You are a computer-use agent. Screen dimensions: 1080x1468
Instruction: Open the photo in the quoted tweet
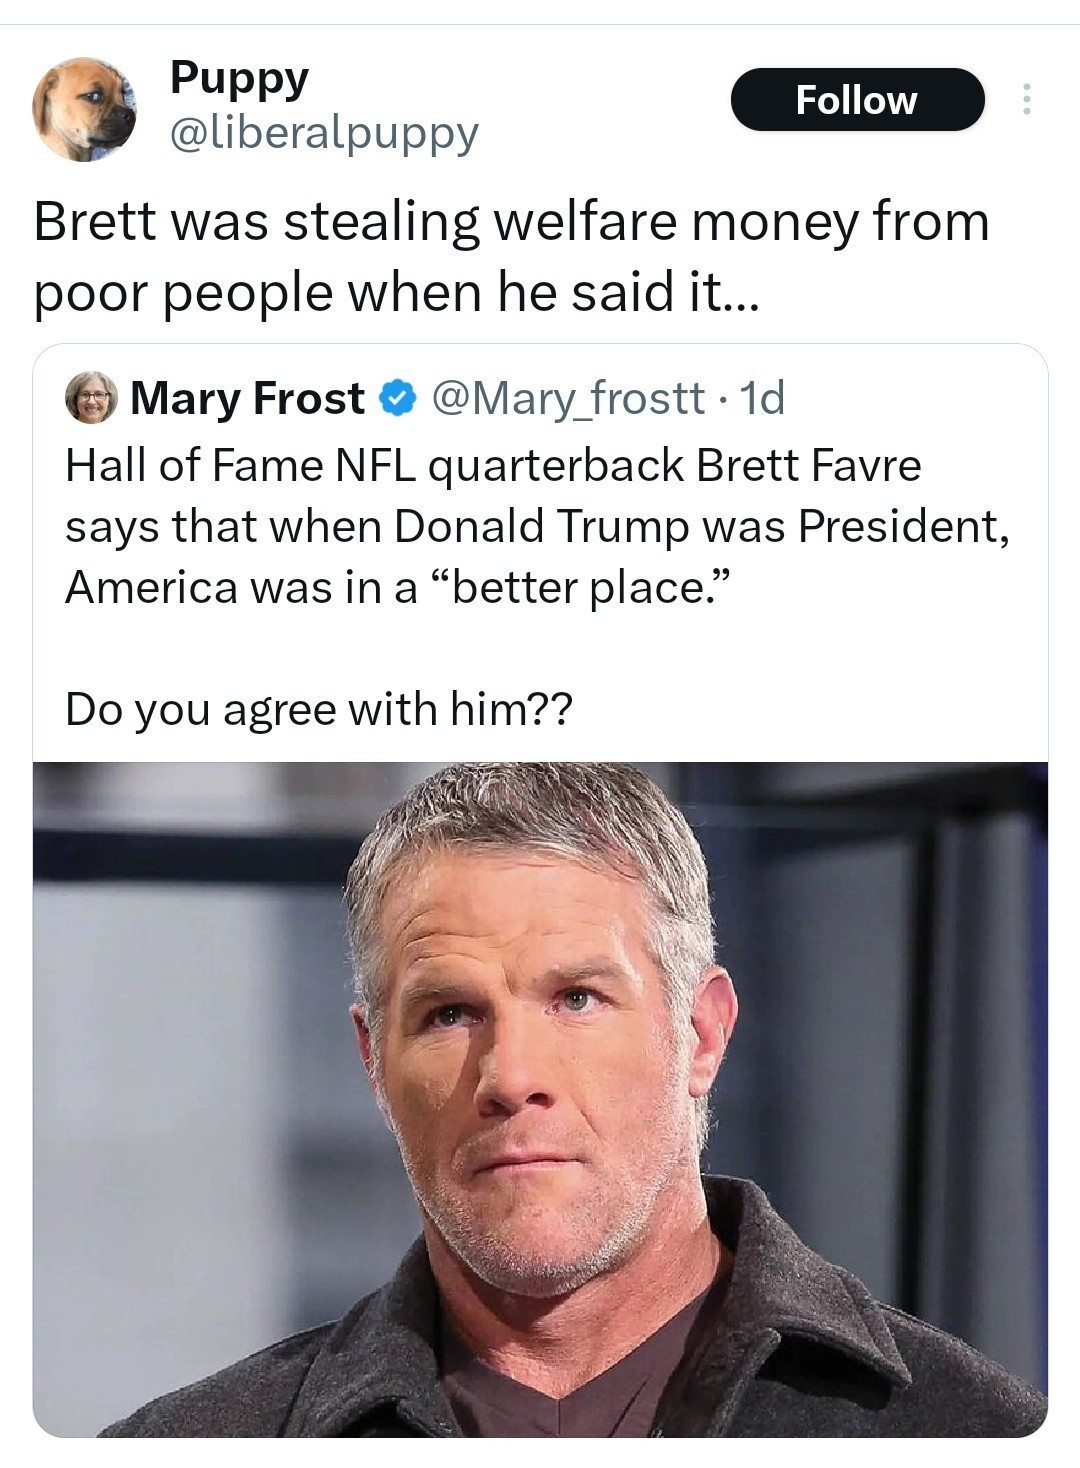coord(540,1098)
